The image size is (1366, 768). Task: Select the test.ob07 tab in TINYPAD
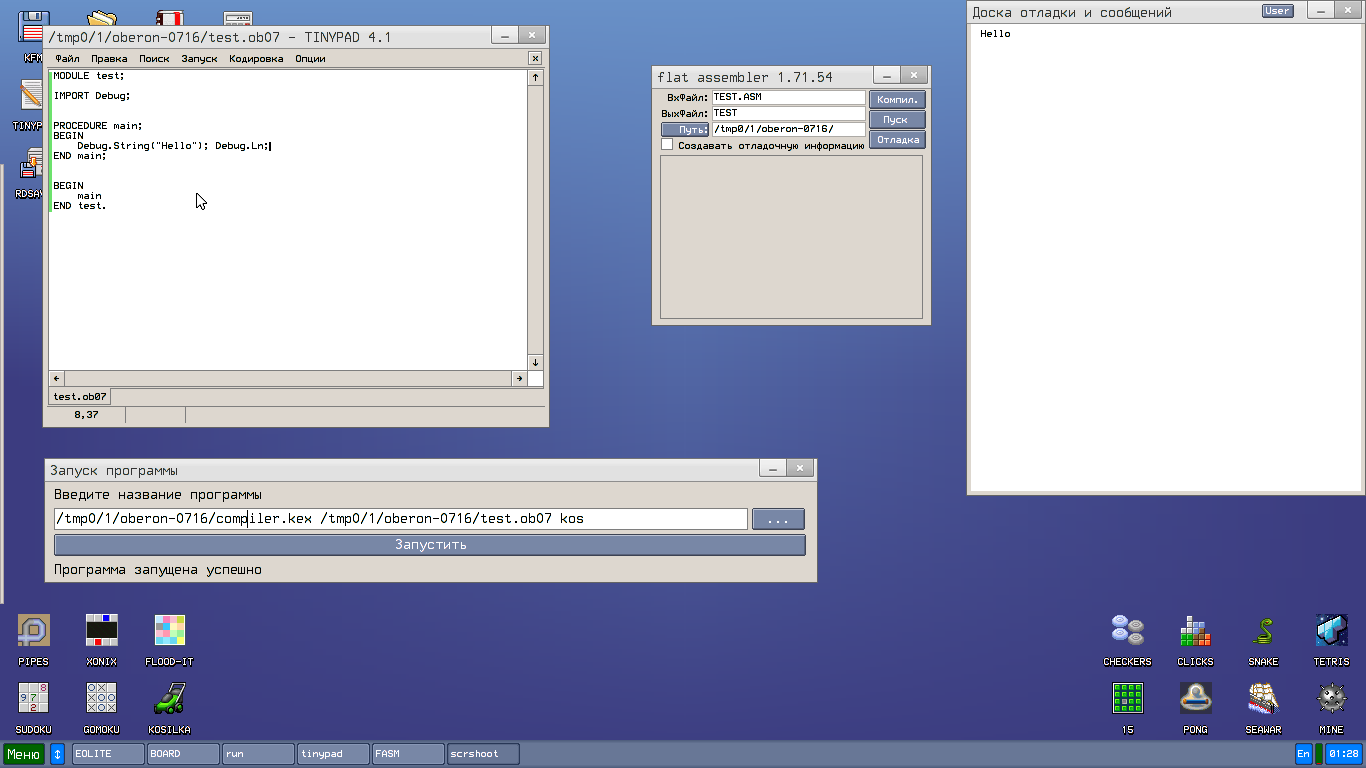pyautogui.click(x=80, y=397)
